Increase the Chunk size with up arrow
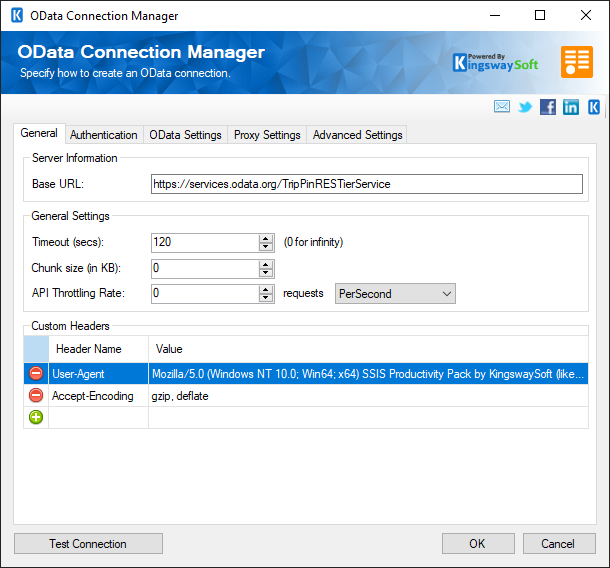This screenshot has height=568, width=610. 266,265
